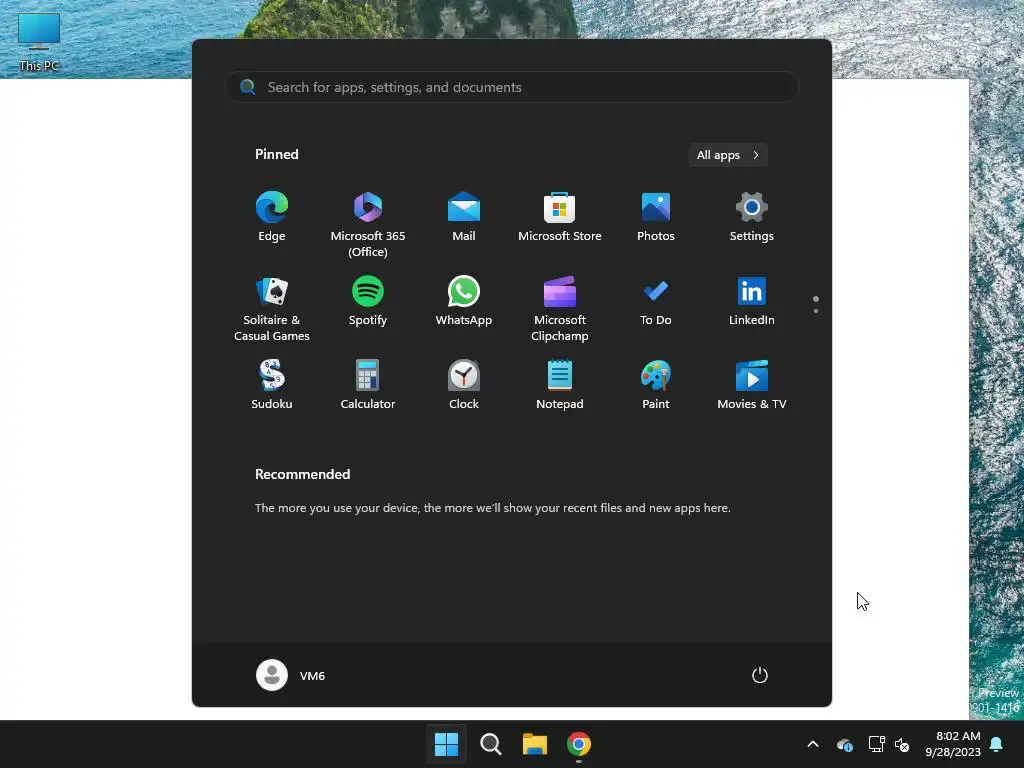Screen dimensions: 1024x768
Task: Launch the To Do app
Action: [656, 301]
